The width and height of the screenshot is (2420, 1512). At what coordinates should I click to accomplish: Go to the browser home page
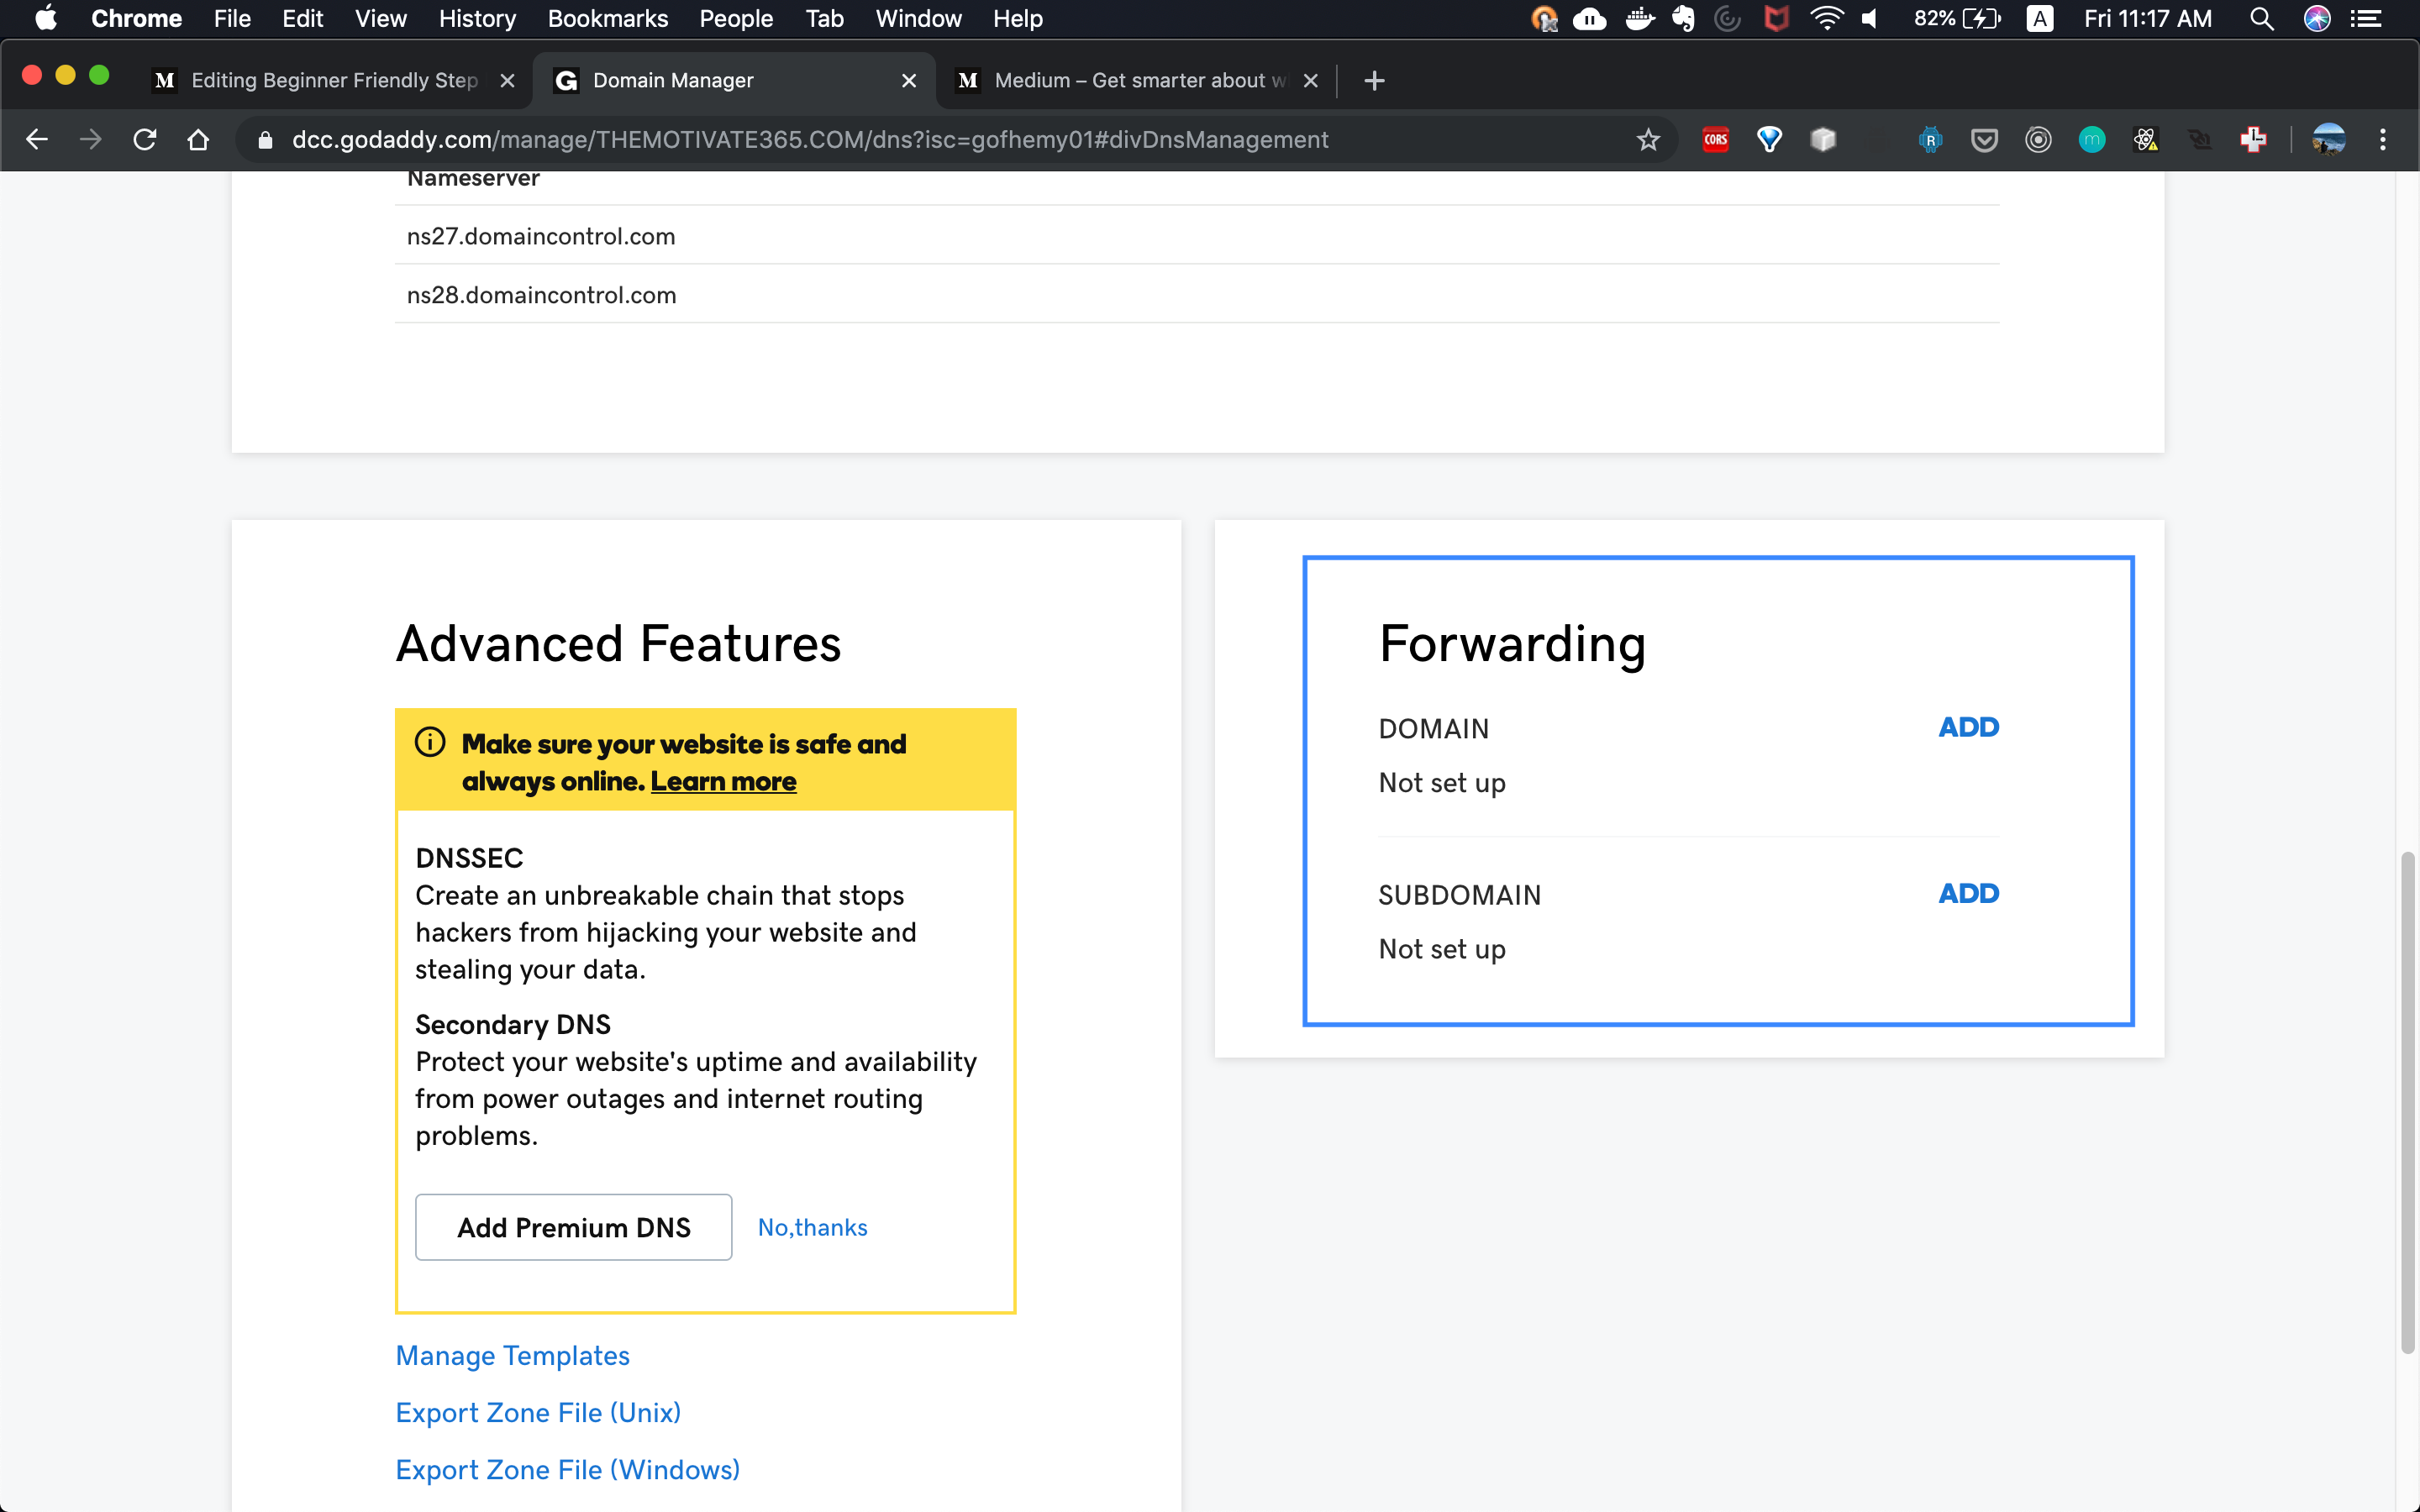[198, 140]
